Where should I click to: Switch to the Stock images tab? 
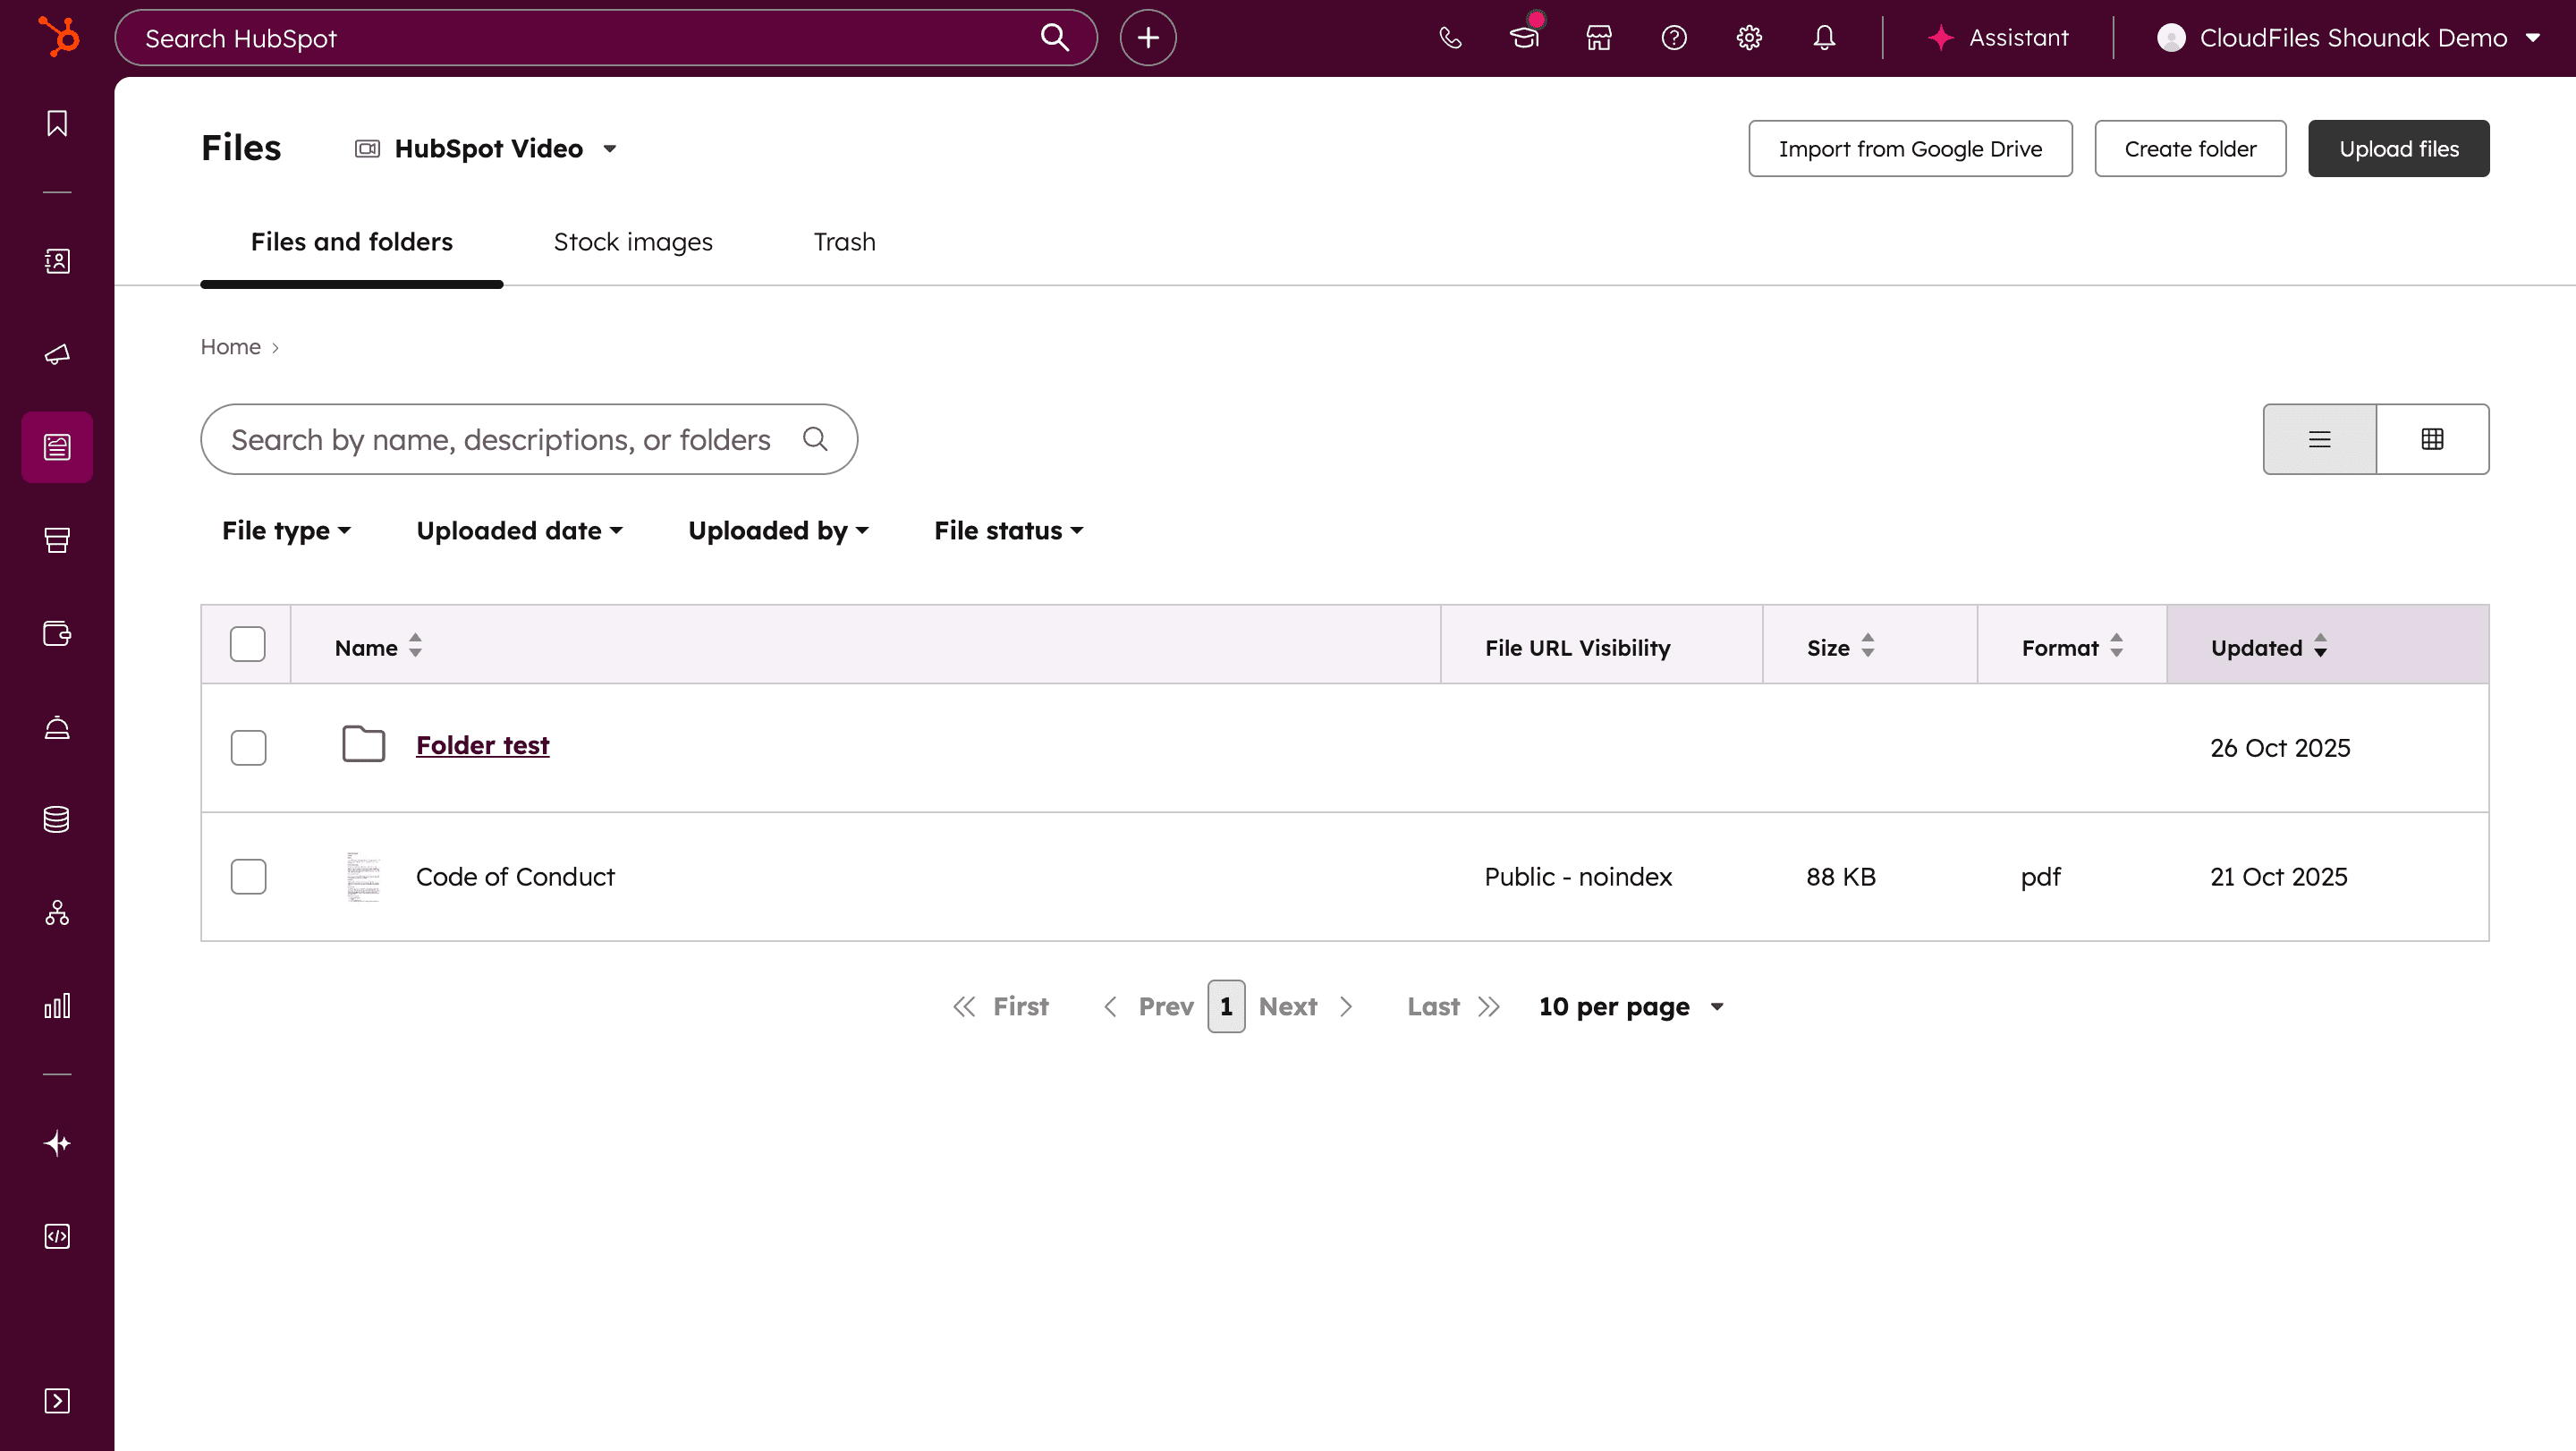633,242
